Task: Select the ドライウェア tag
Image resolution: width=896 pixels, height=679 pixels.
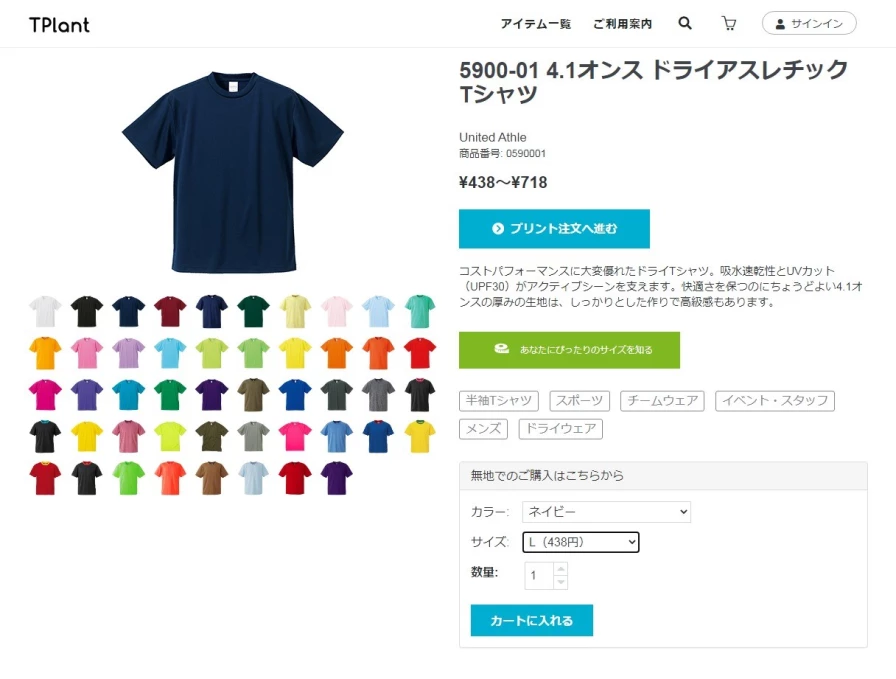Action: (x=561, y=429)
